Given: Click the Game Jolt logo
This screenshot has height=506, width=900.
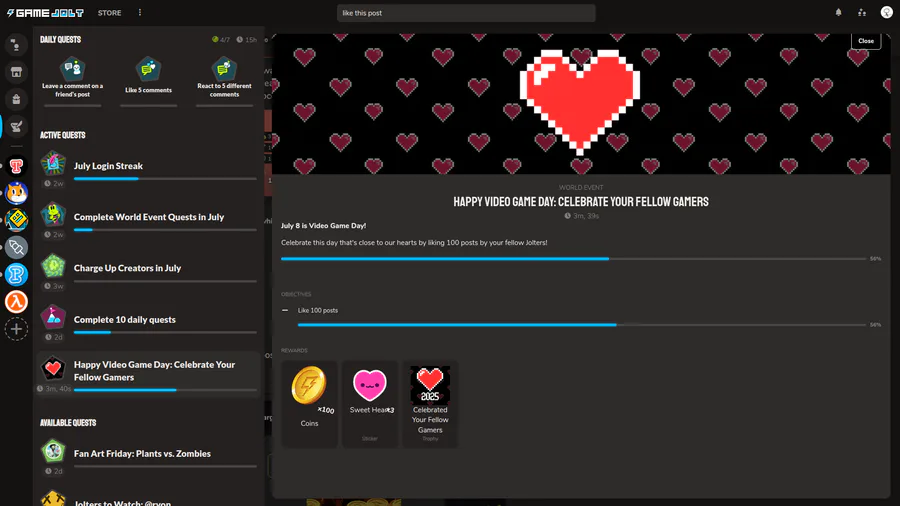Looking at the screenshot, I should click(45, 13).
